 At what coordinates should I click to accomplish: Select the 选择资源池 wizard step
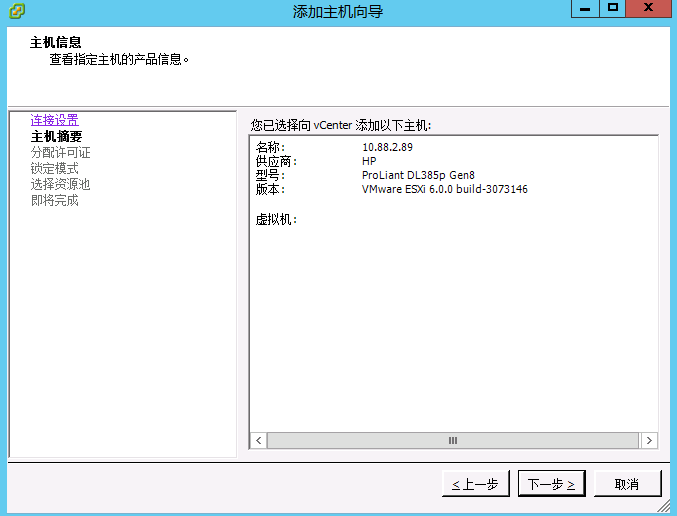coord(60,184)
